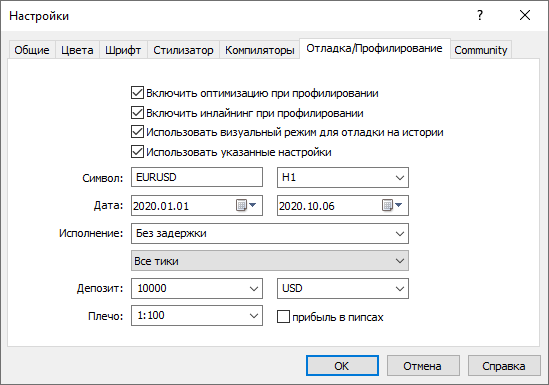Screen dimensions: 549x385
Task: Click the Символ: label
Action: [103, 178]
